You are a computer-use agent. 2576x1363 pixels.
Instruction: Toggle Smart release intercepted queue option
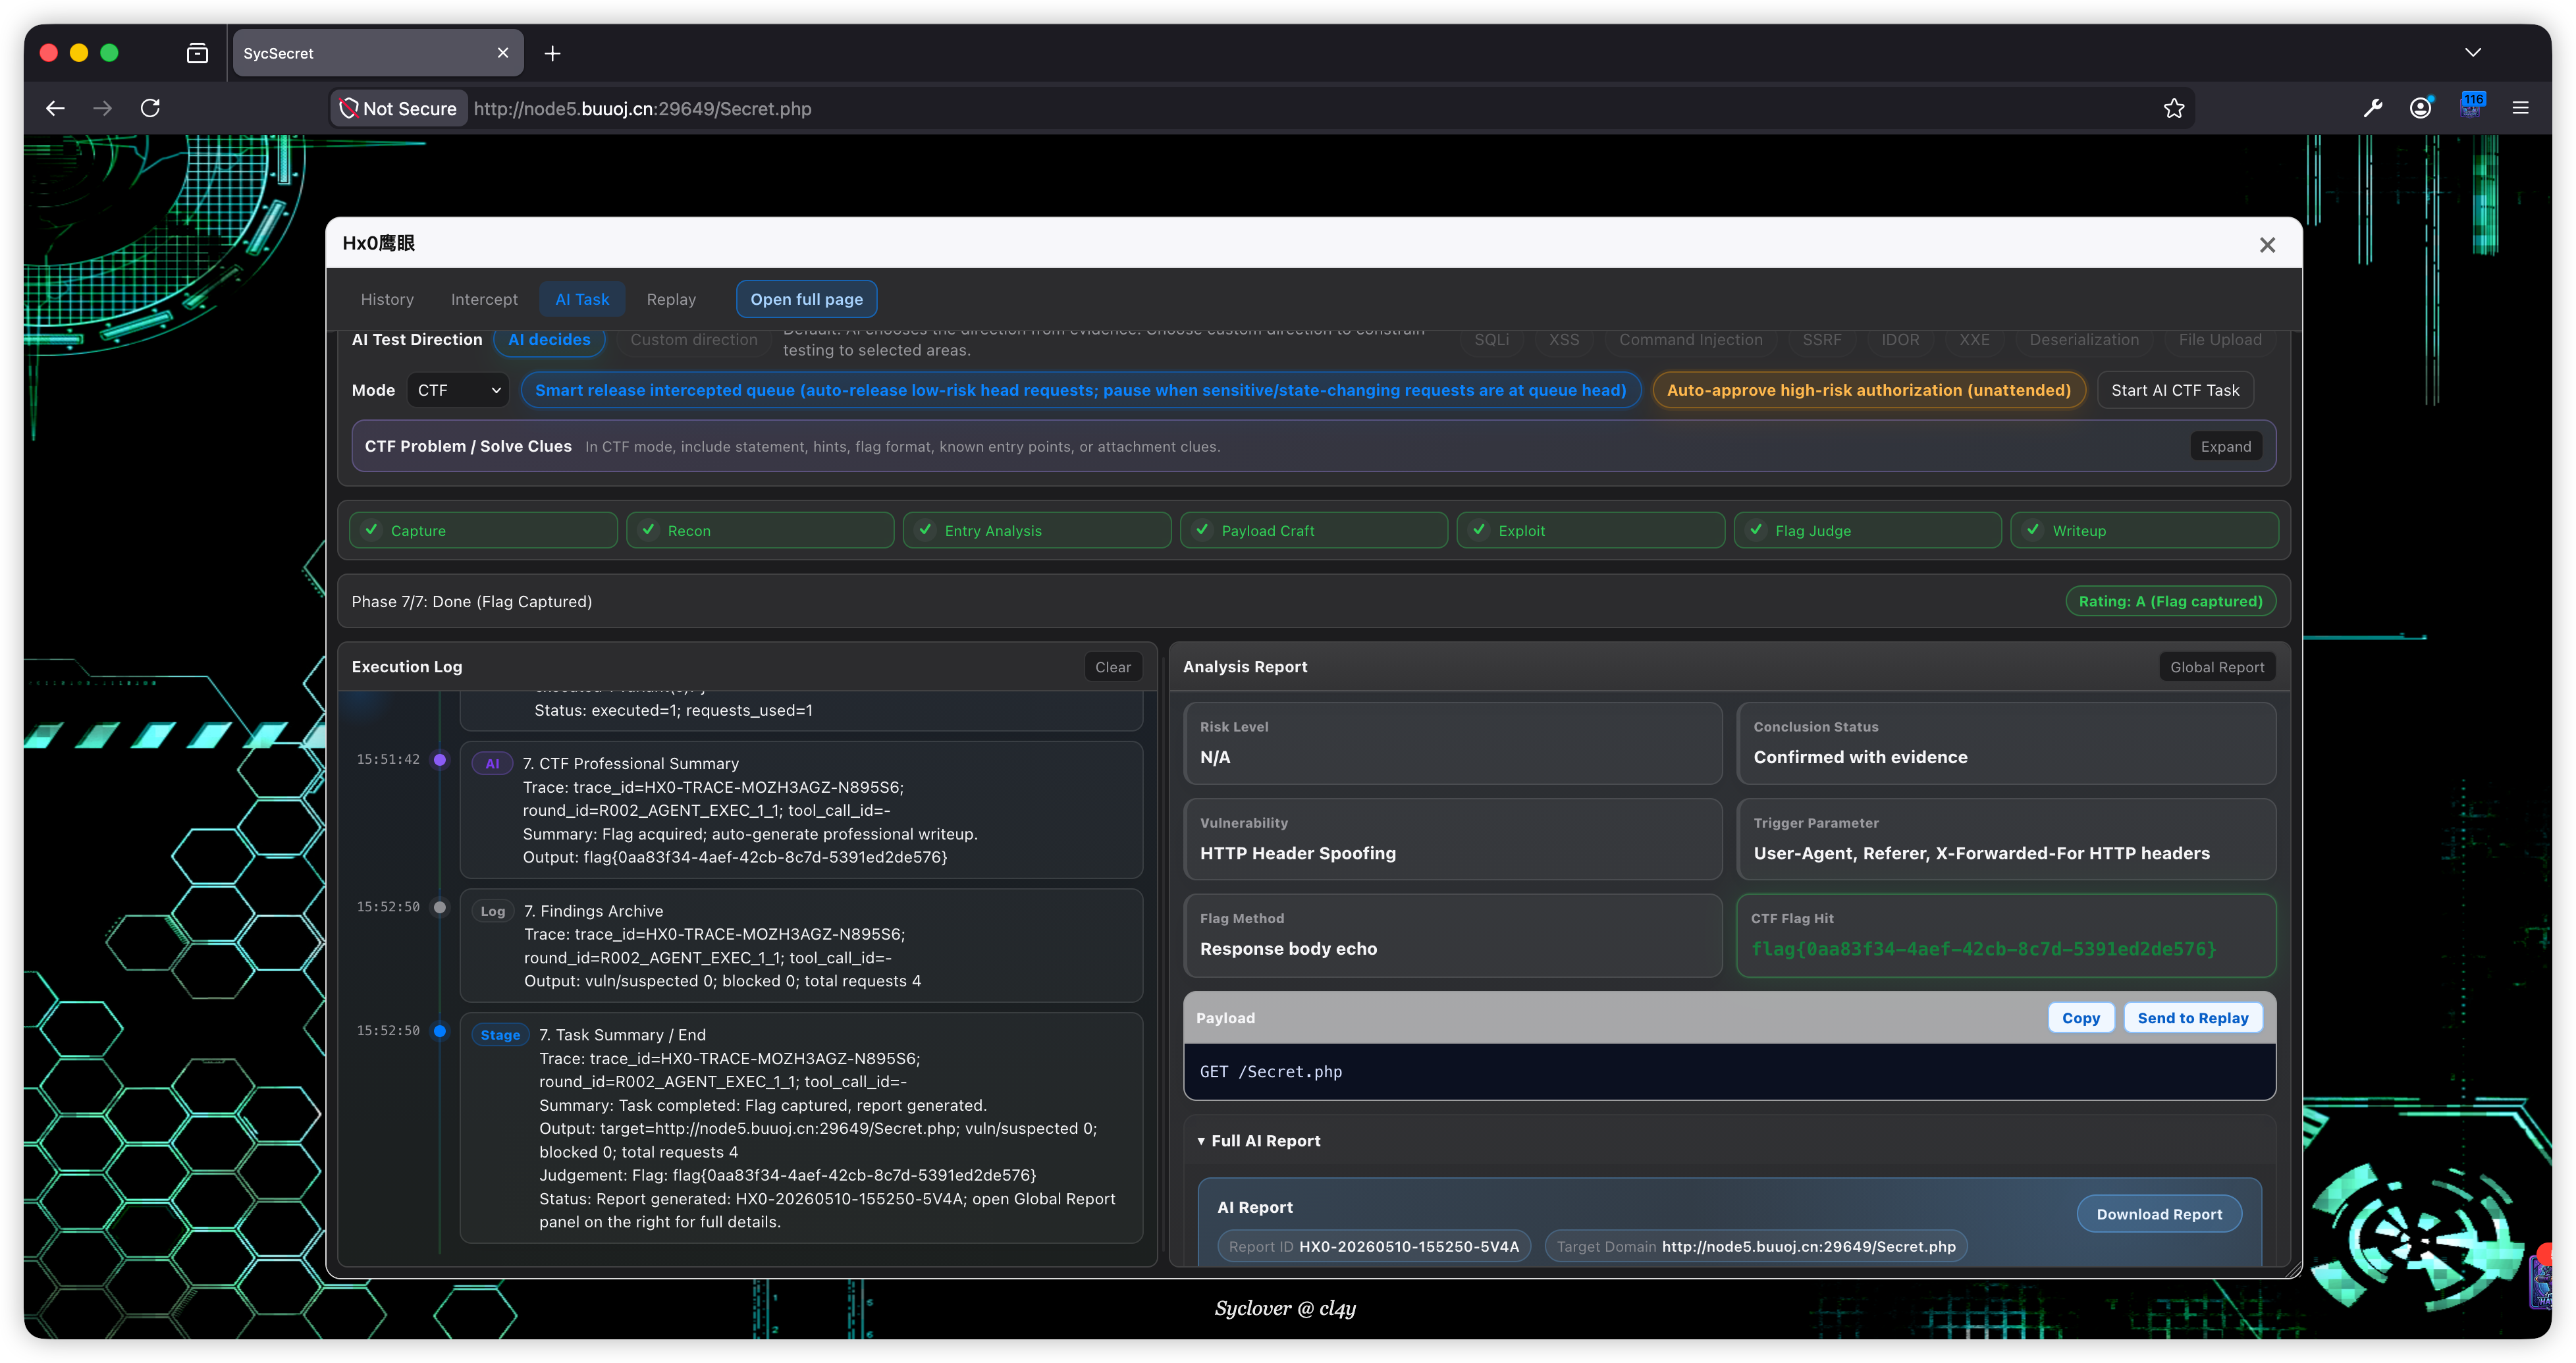(x=1080, y=390)
